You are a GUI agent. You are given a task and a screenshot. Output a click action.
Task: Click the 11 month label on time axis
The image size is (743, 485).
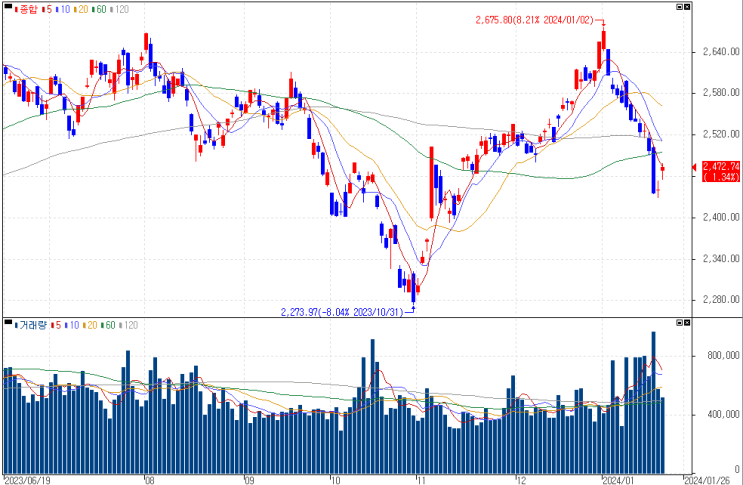click(421, 480)
